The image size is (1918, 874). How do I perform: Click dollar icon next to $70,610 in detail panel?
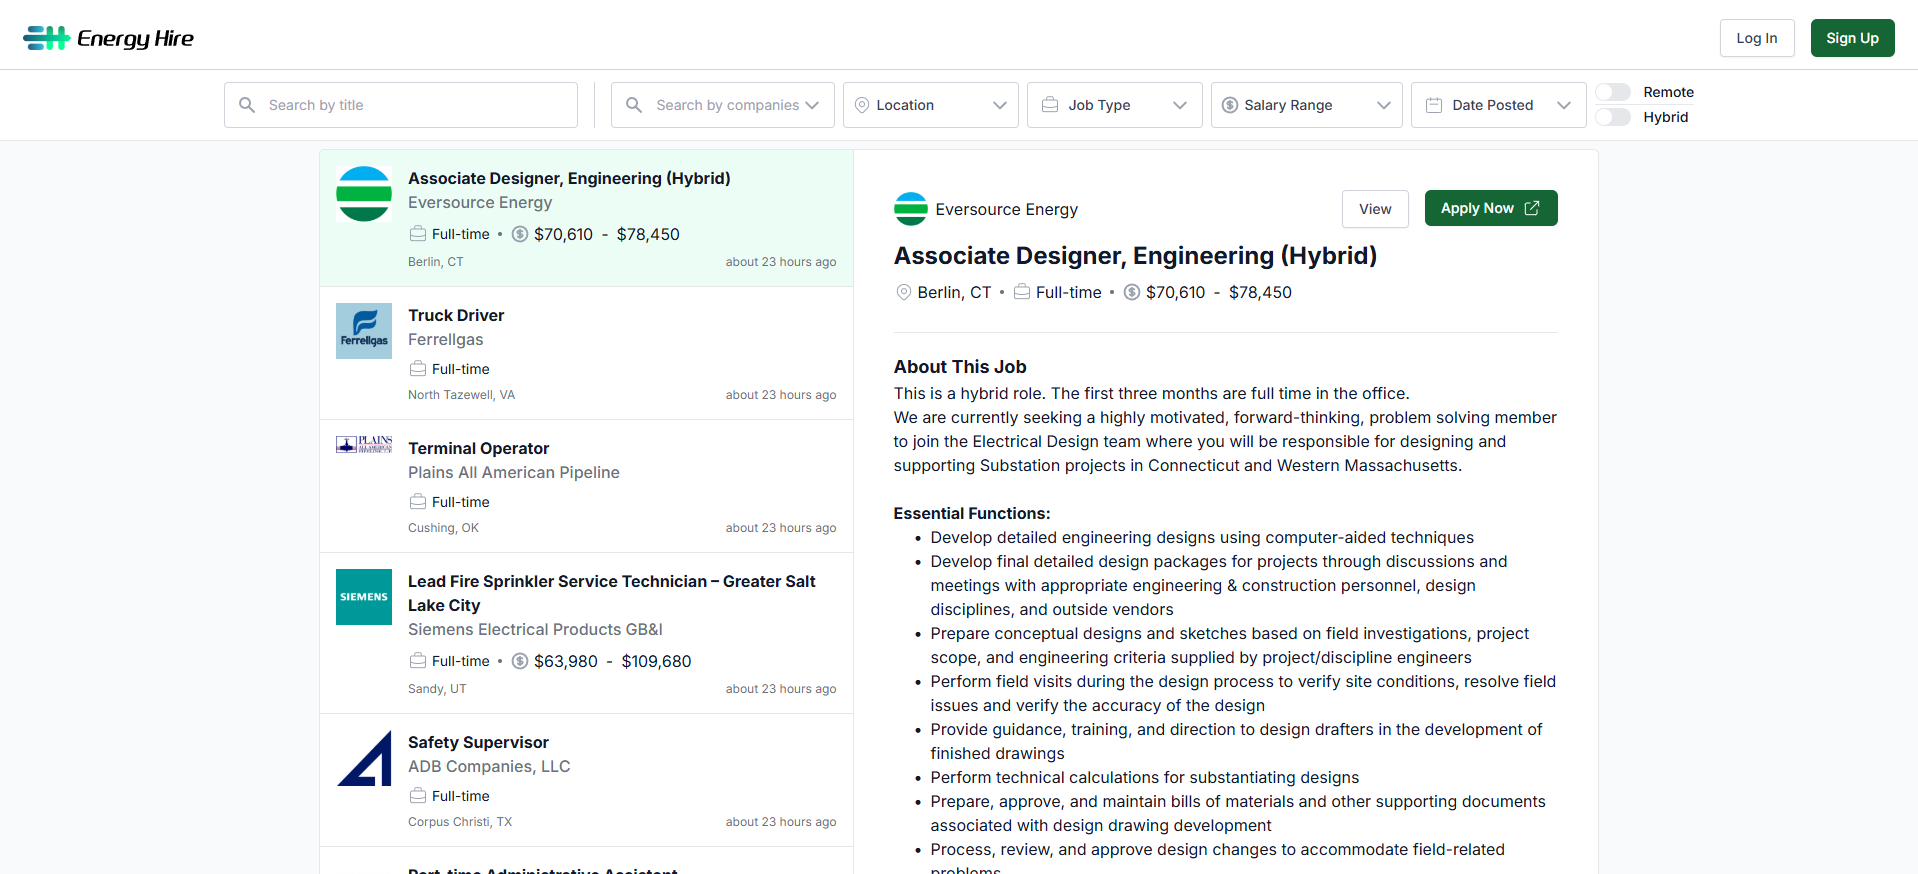point(1132,292)
